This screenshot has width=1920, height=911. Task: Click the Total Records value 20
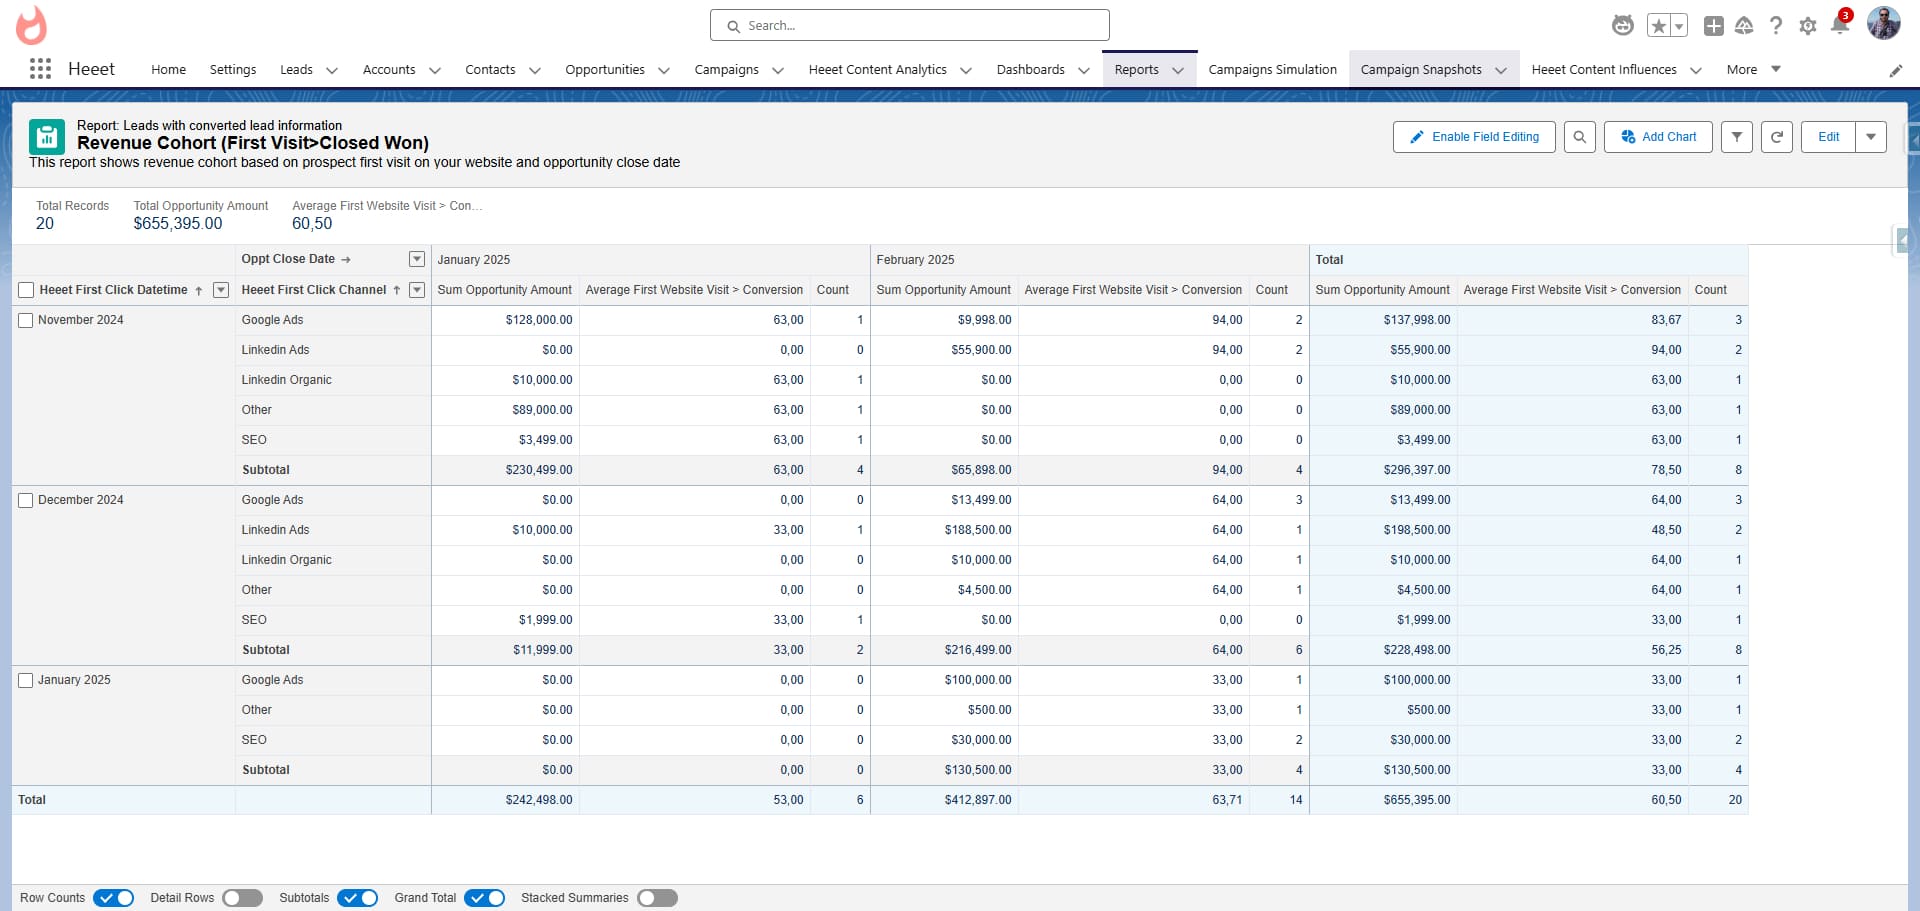pyautogui.click(x=45, y=224)
